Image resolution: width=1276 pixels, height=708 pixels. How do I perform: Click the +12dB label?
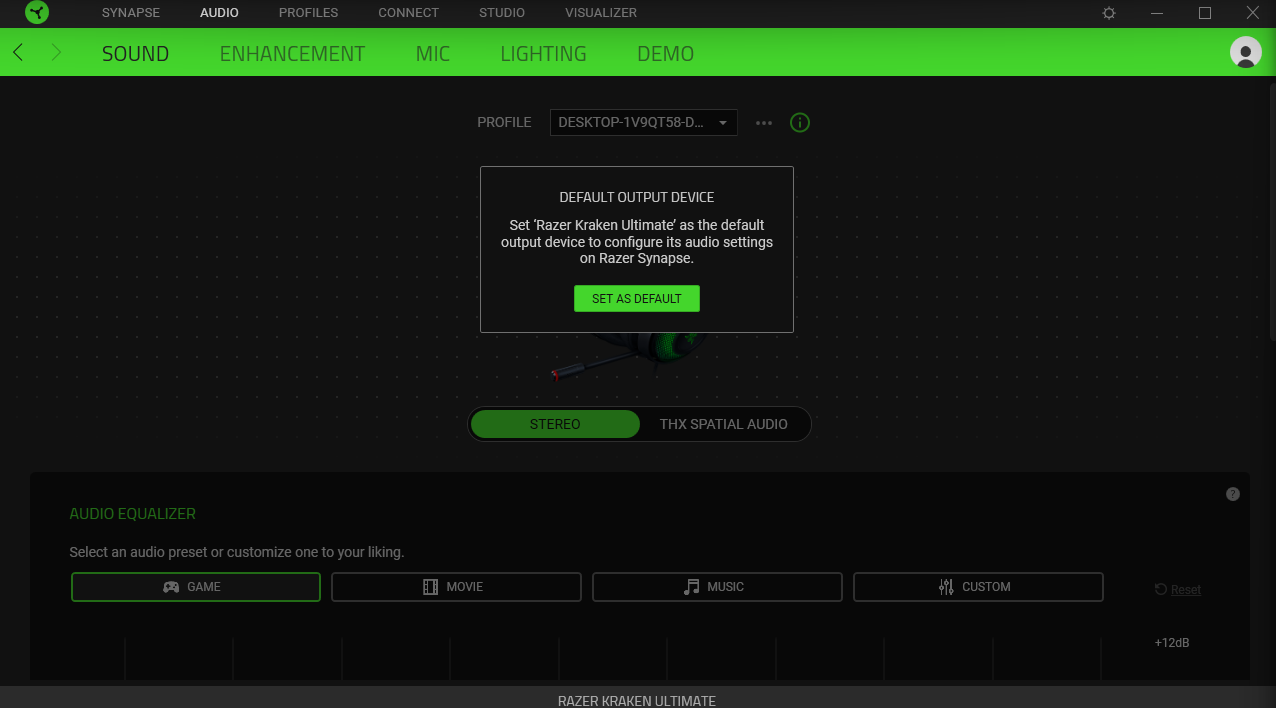click(x=1172, y=643)
